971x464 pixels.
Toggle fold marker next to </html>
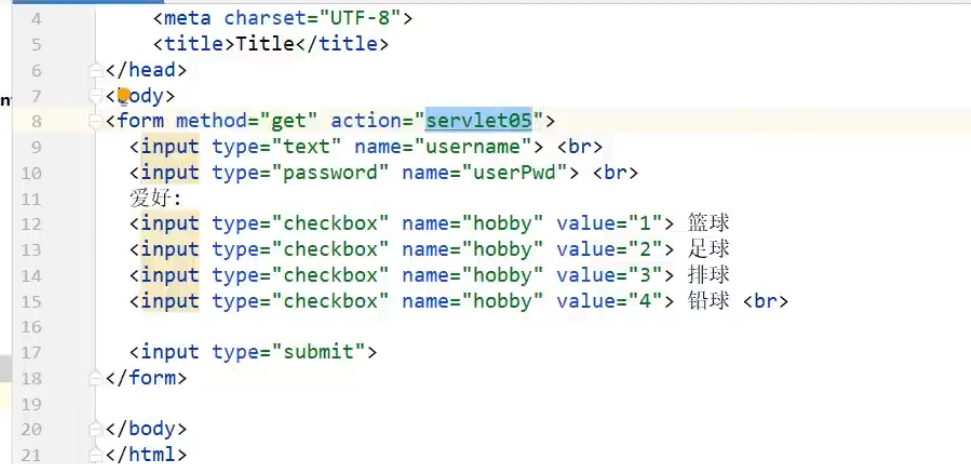95,455
